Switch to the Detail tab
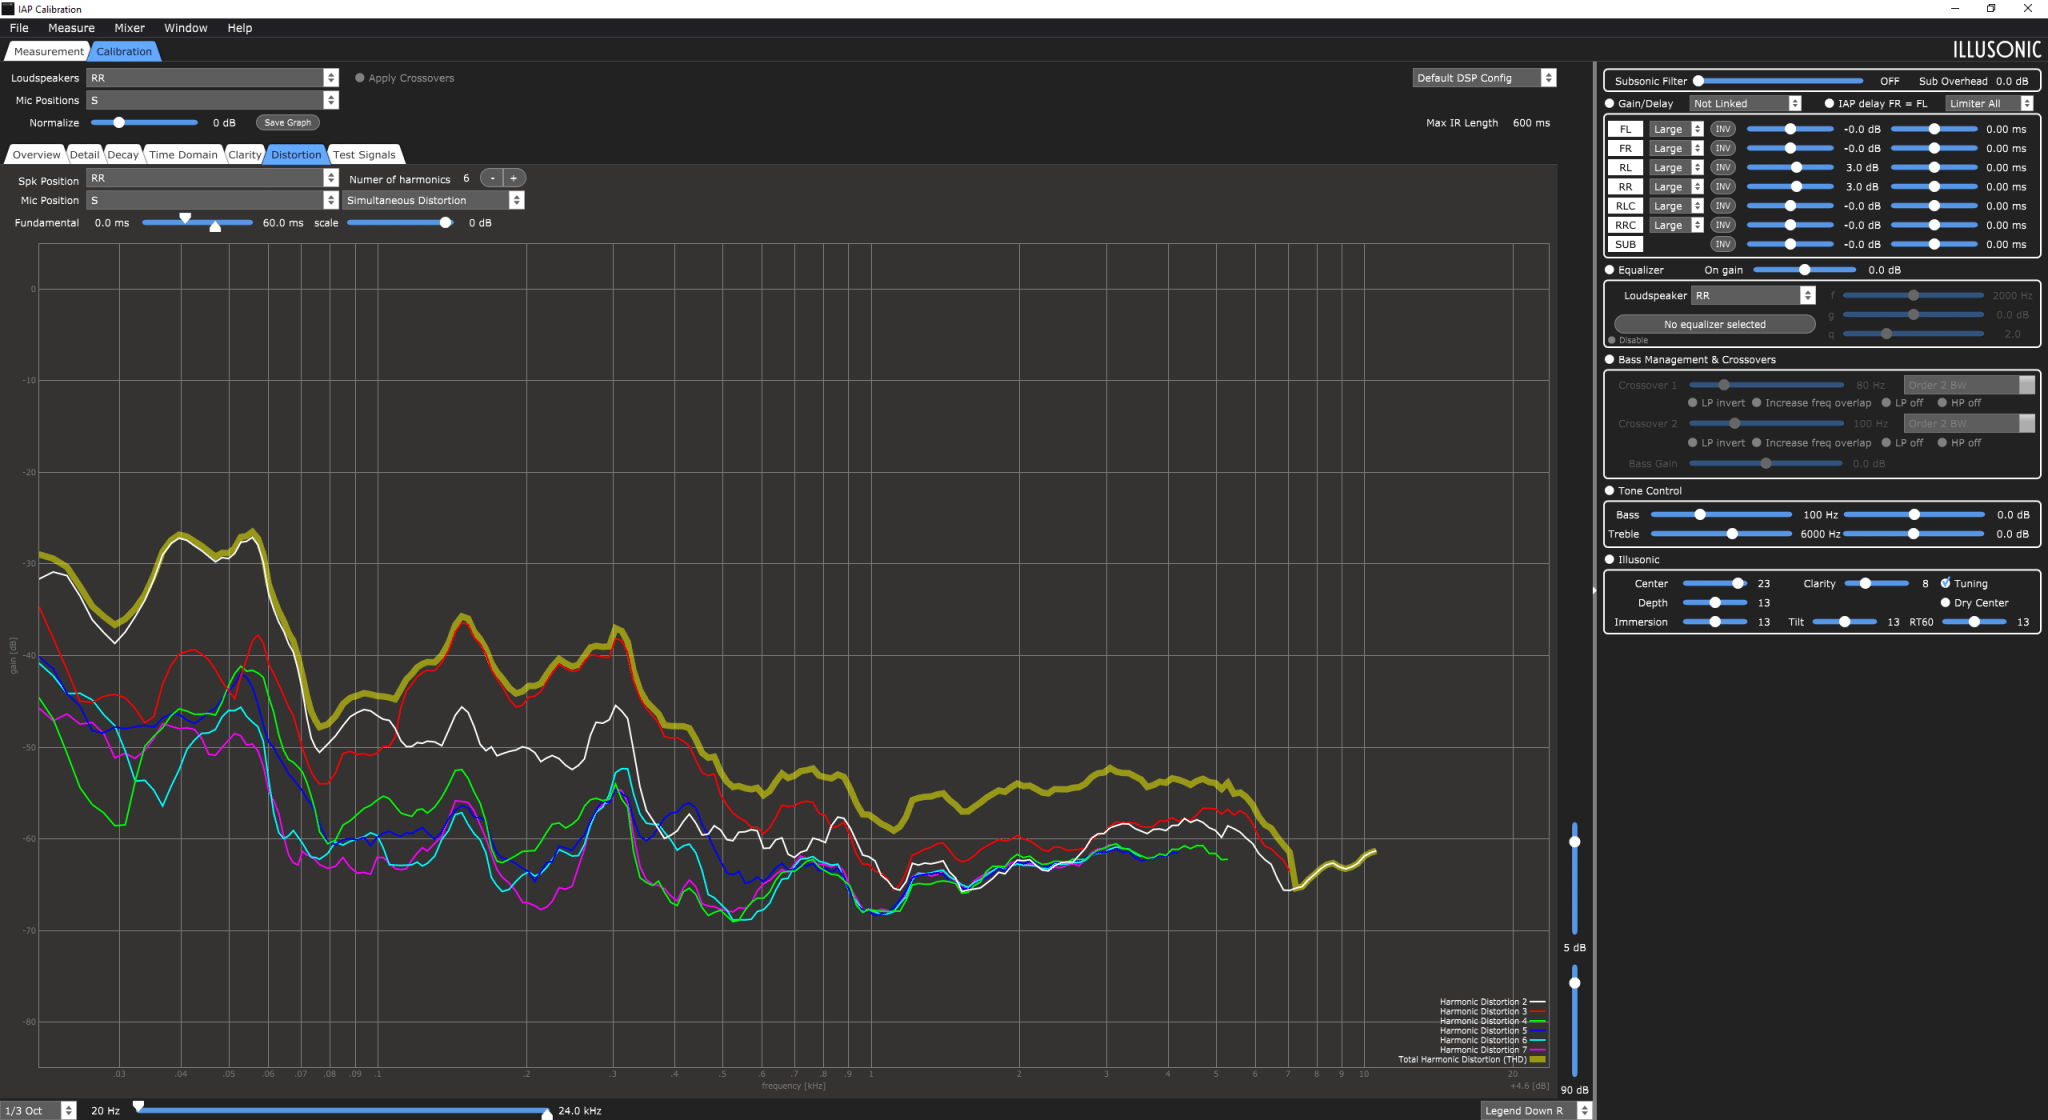 coord(84,154)
